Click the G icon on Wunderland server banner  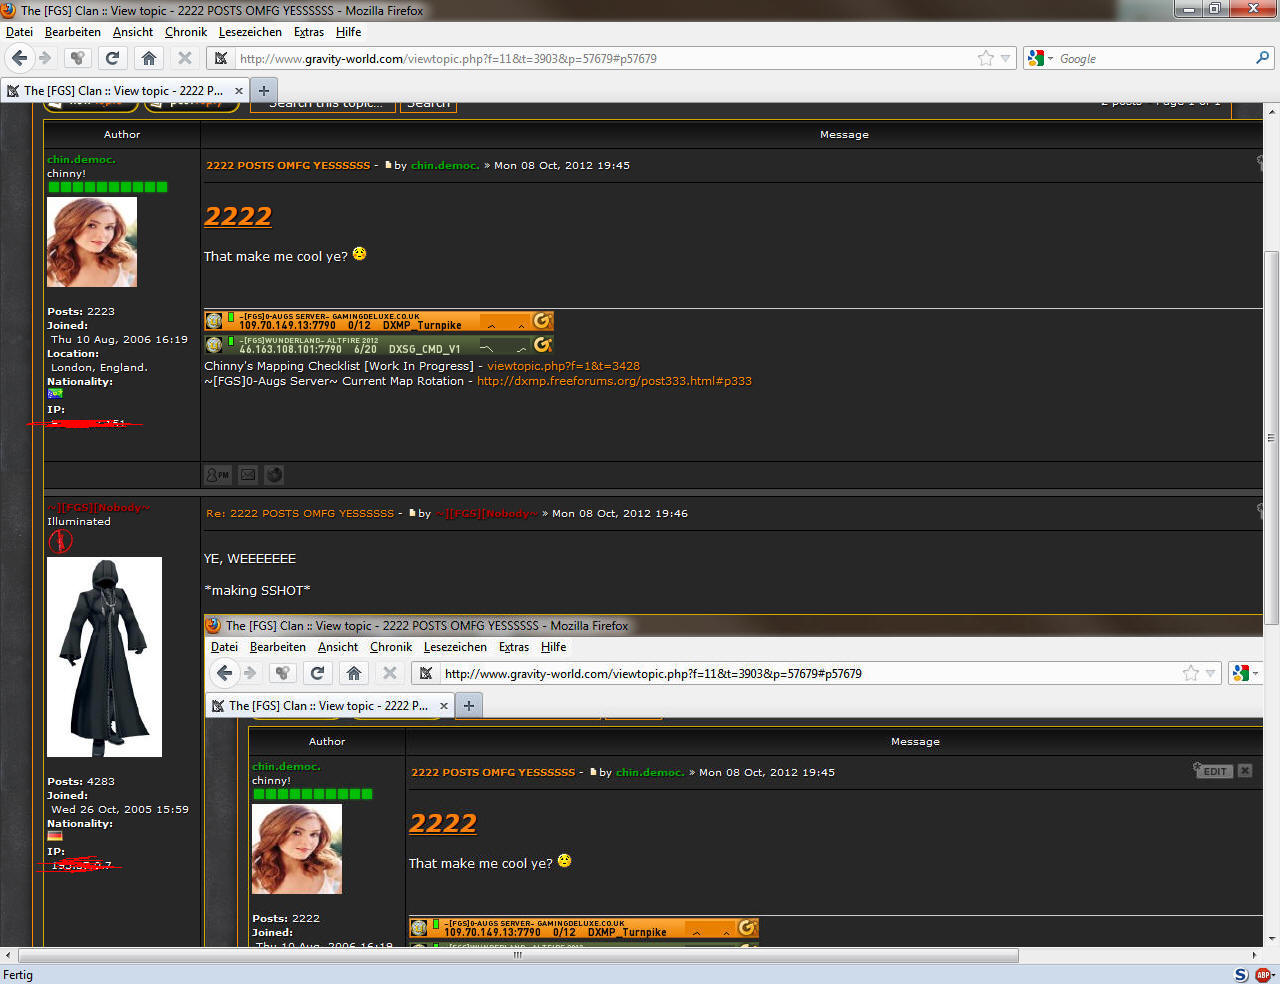[542, 345]
